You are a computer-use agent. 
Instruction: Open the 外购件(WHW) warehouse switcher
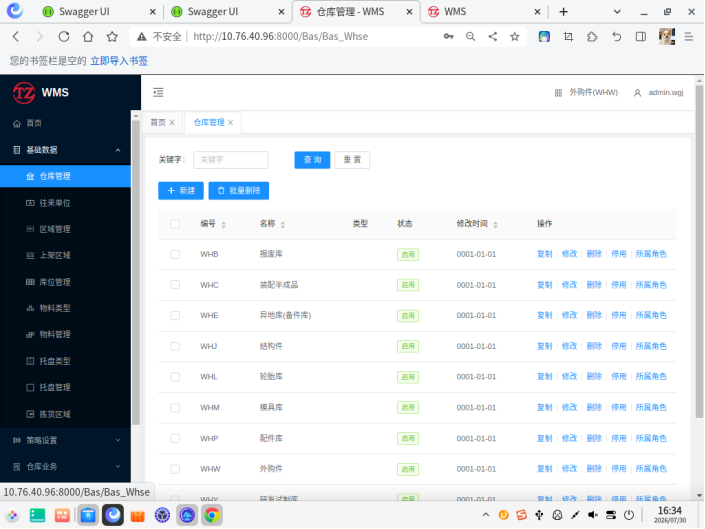(586, 93)
